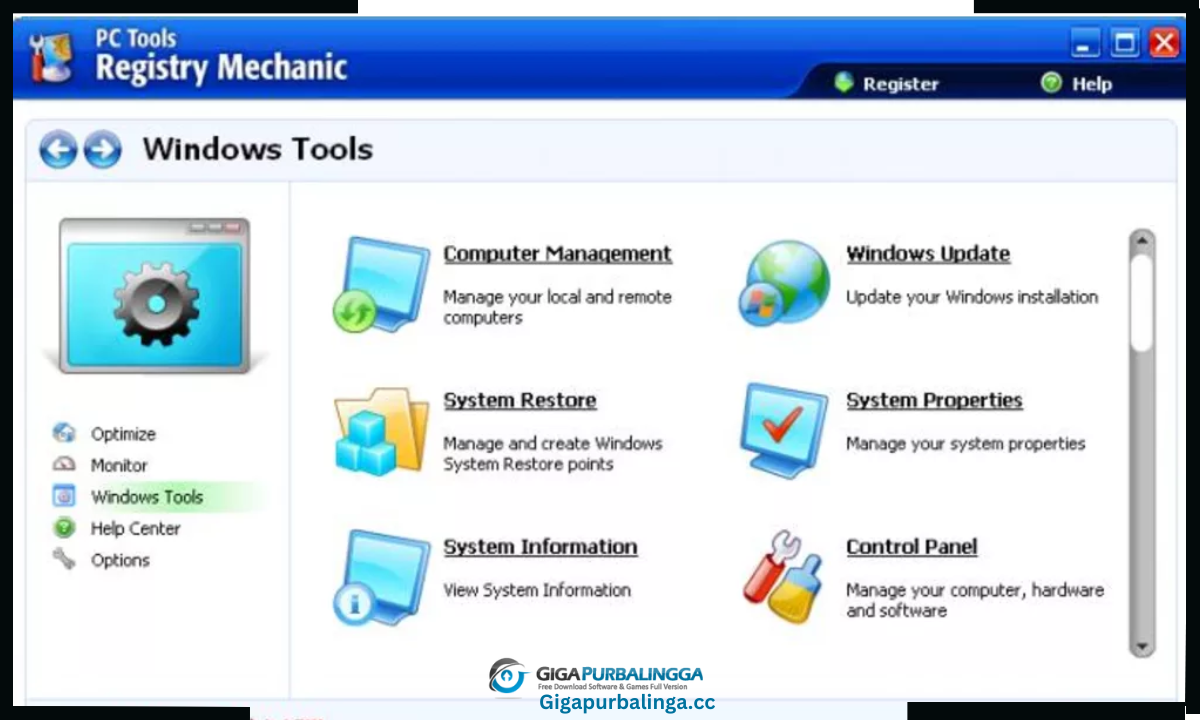Viewport: 1200px width, 720px height.
Task: Click the Windows Tools sidebar icon
Action: [64, 496]
